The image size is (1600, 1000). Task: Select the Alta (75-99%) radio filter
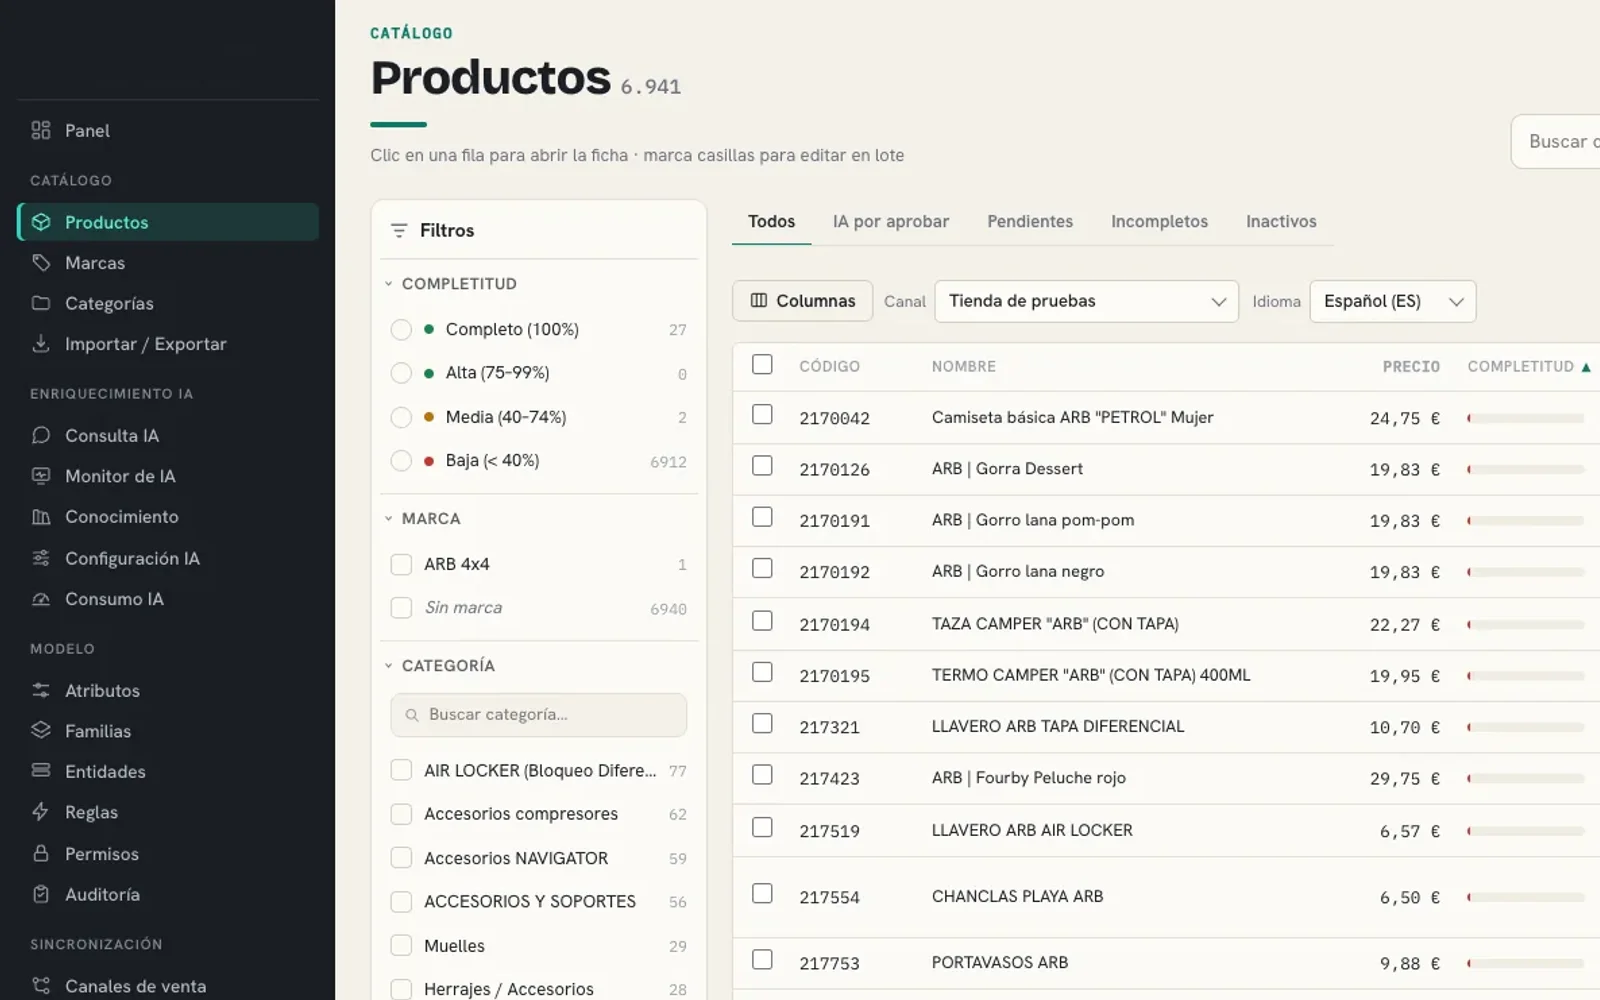[x=401, y=373]
